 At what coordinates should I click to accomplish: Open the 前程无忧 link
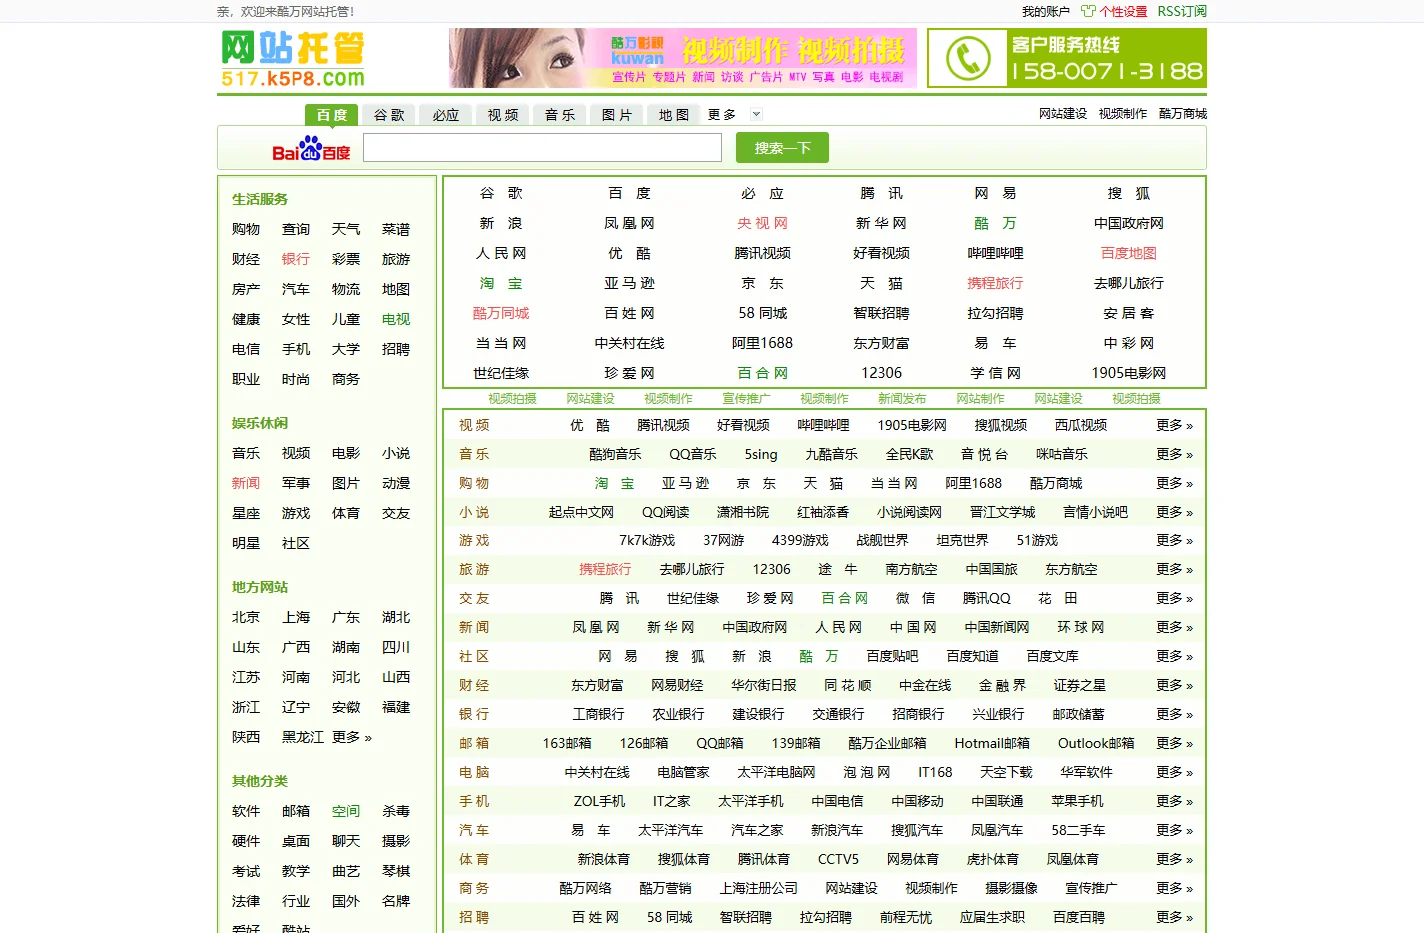[x=906, y=917]
